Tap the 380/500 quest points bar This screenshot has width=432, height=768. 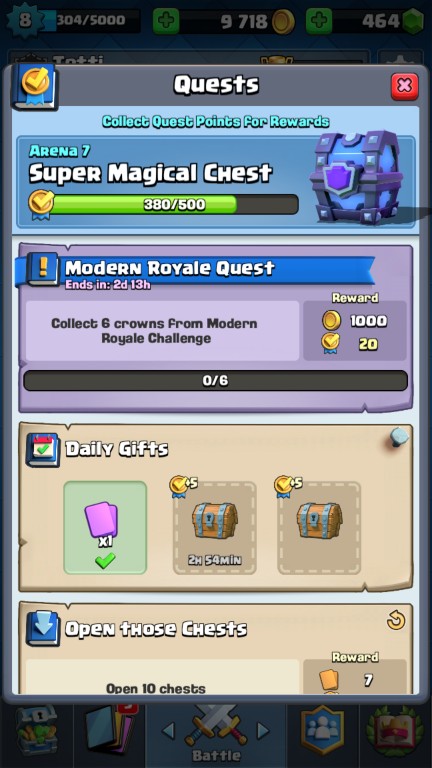tap(174, 204)
